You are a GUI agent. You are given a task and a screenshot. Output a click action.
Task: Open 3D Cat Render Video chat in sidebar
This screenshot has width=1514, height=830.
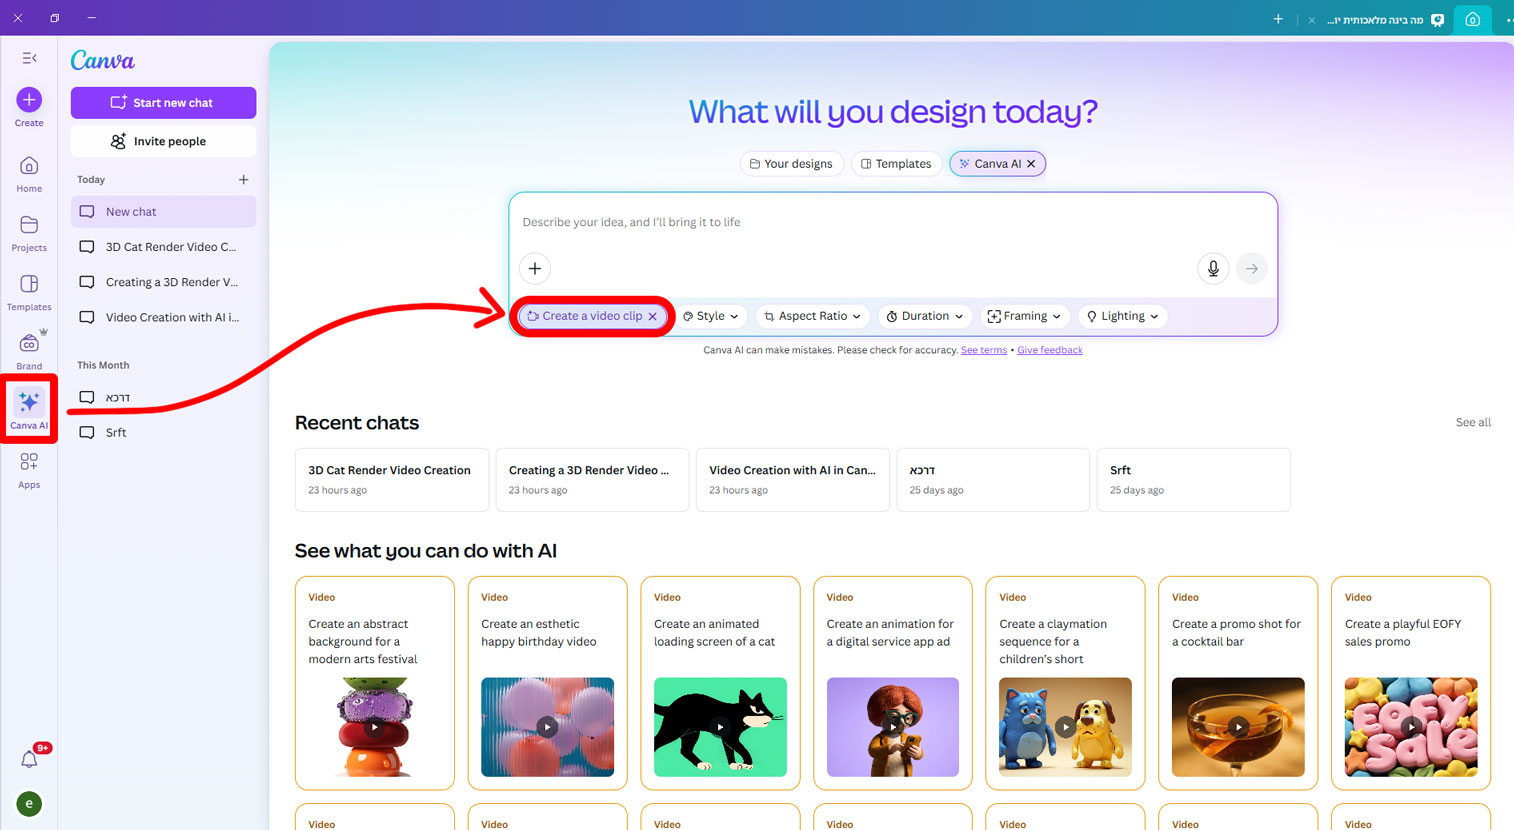tap(163, 247)
